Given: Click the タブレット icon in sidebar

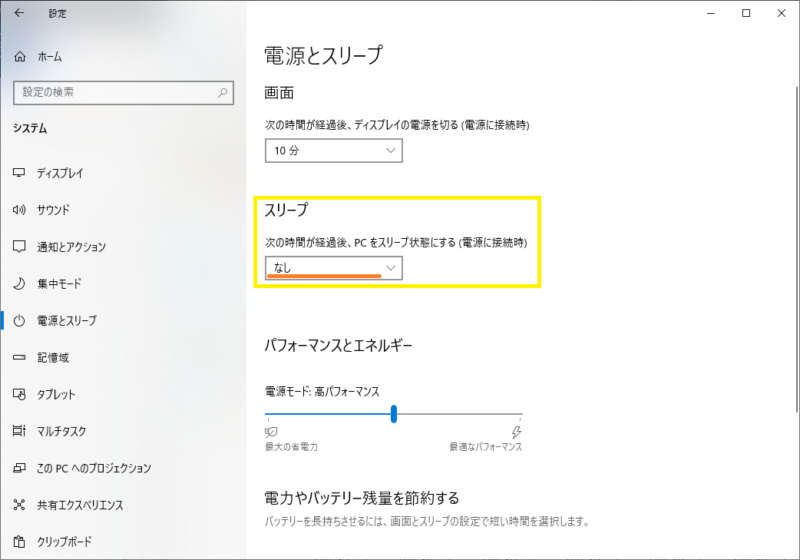Looking at the screenshot, I should 19,394.
